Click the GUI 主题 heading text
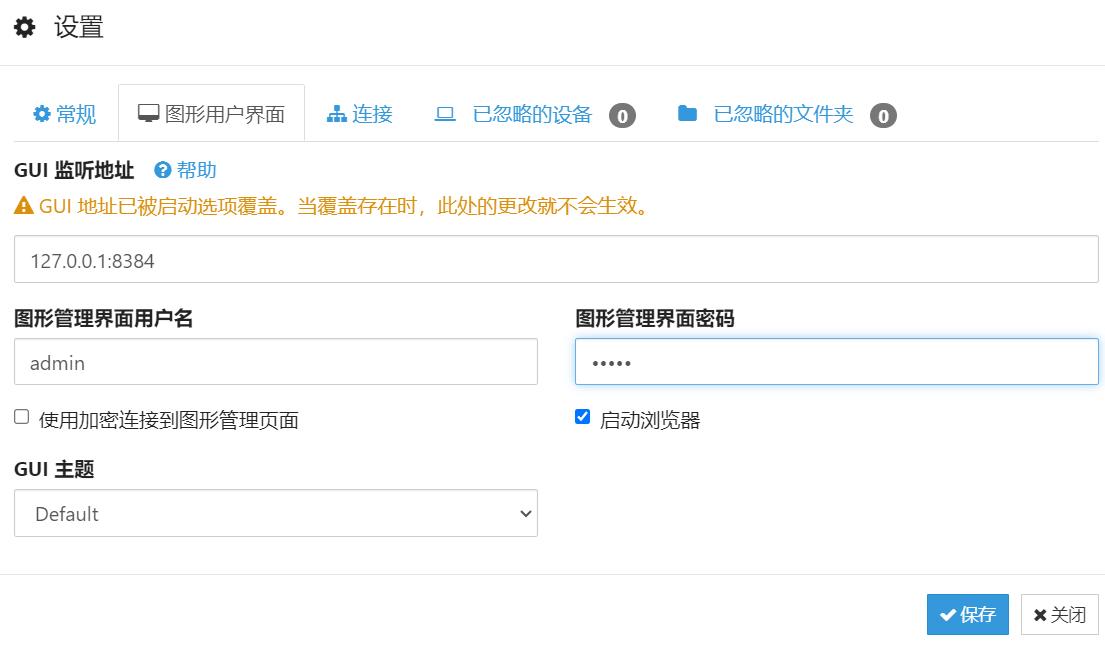 pyautogui.click(x=54, y=469)
